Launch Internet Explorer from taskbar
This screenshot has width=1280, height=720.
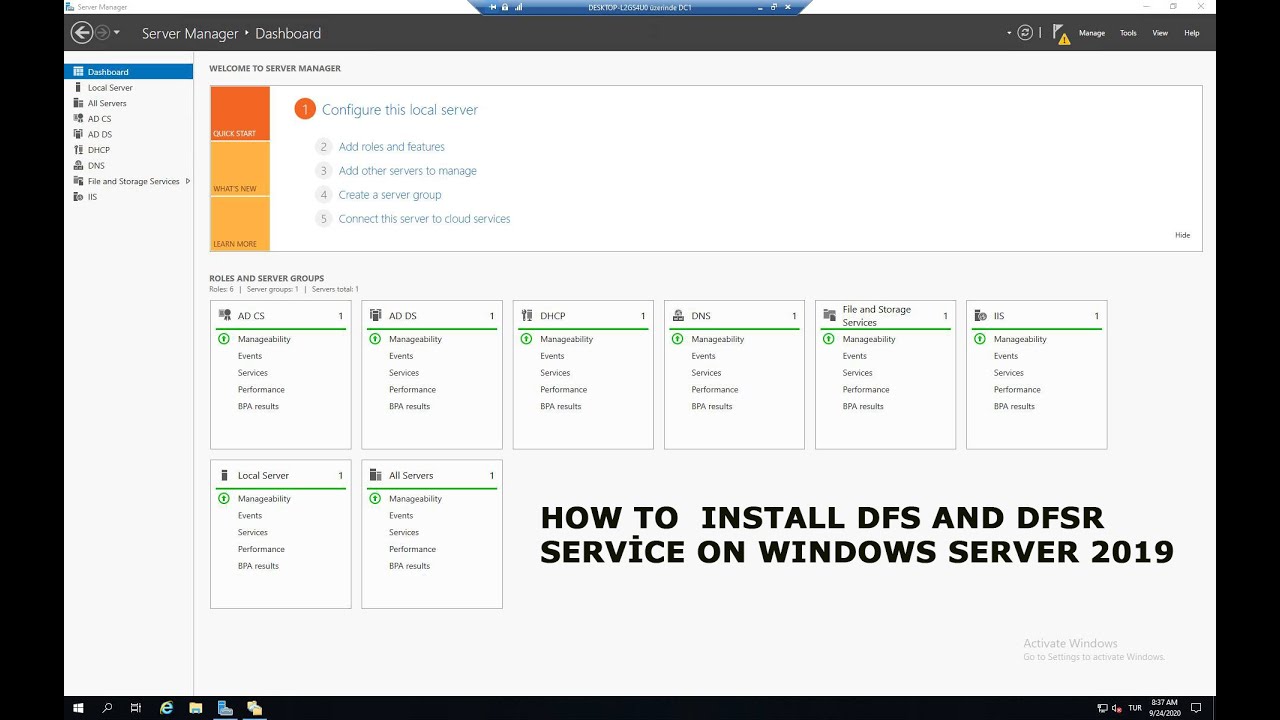click(x=166, y=708)
